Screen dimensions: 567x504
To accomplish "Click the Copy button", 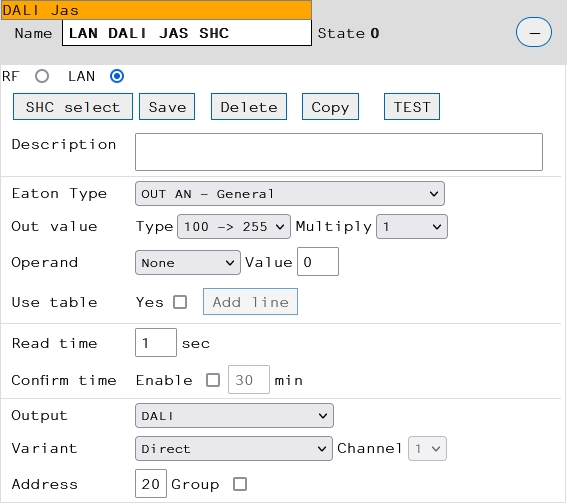I will 330,107.
